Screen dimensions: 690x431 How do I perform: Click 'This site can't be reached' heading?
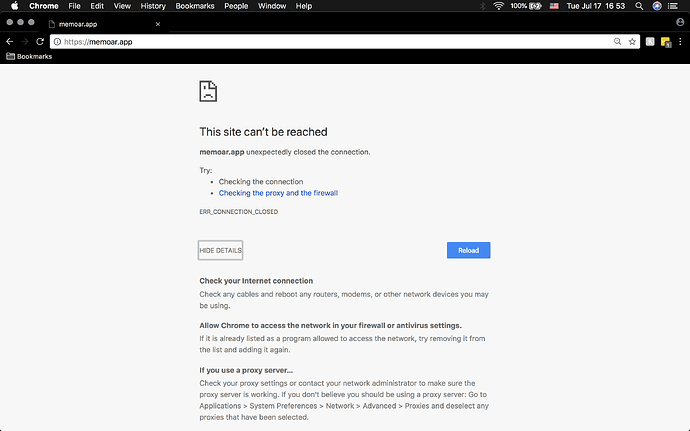click(263, 132)
